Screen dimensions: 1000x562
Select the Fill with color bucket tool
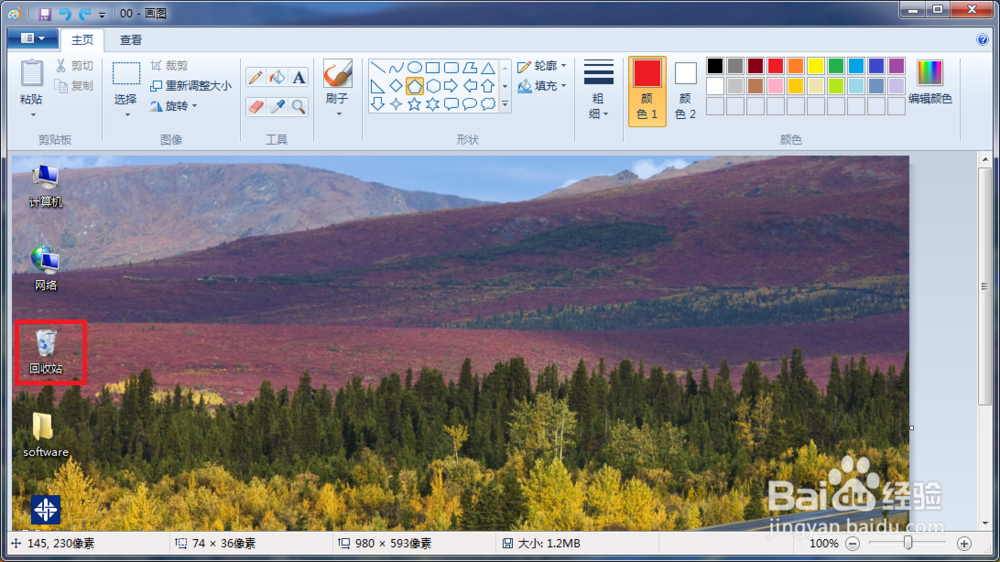(277, 78)
